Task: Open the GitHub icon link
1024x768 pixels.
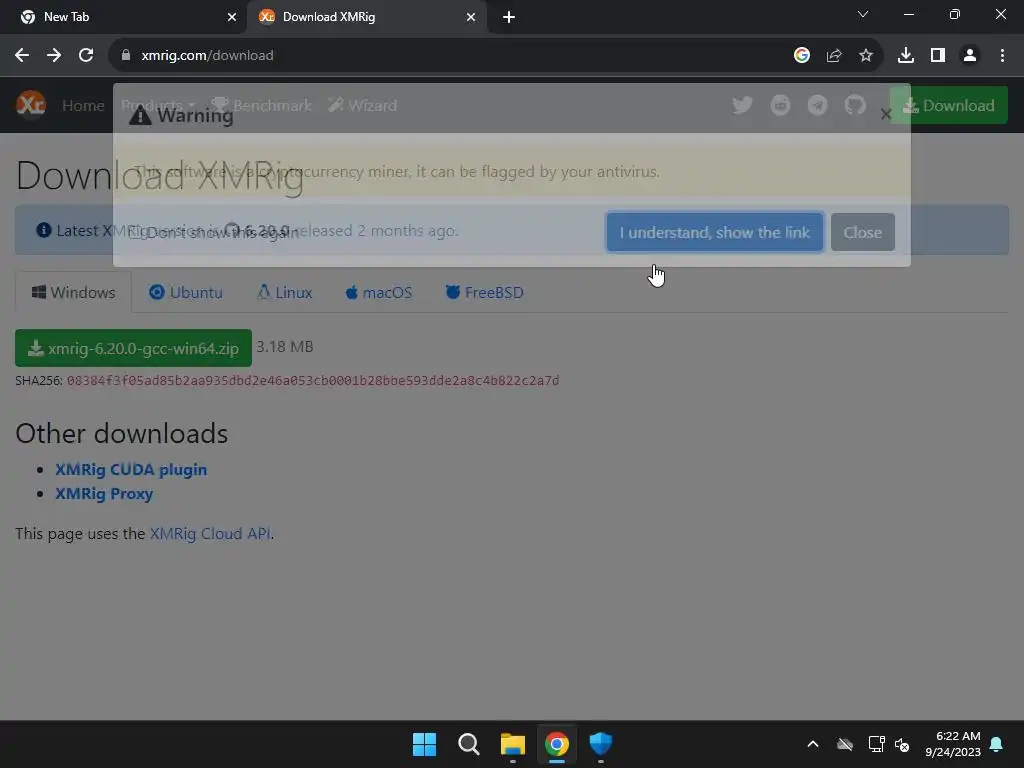Action: pyautogui.click(x=855, y=105)
